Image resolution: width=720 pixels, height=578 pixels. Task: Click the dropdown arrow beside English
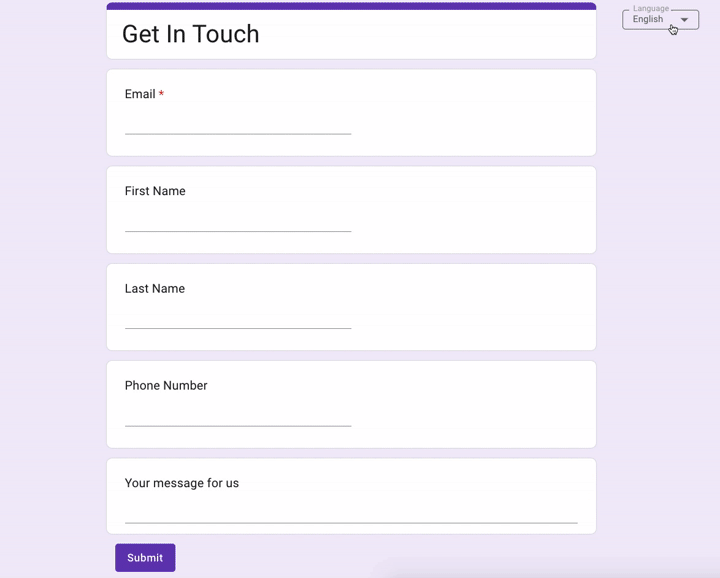684,20
